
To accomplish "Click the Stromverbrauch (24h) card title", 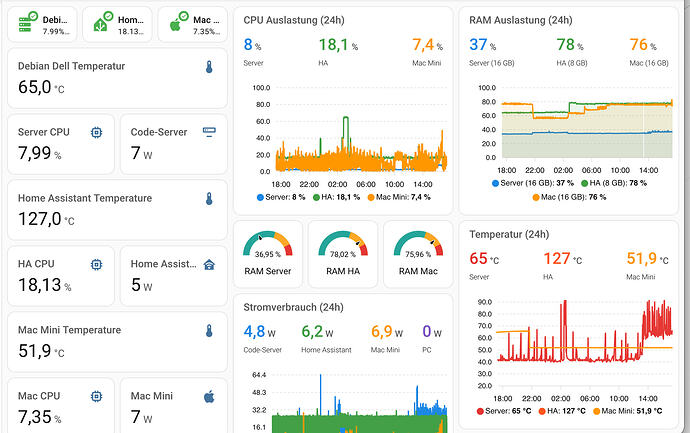I will [x=294, y=307].
